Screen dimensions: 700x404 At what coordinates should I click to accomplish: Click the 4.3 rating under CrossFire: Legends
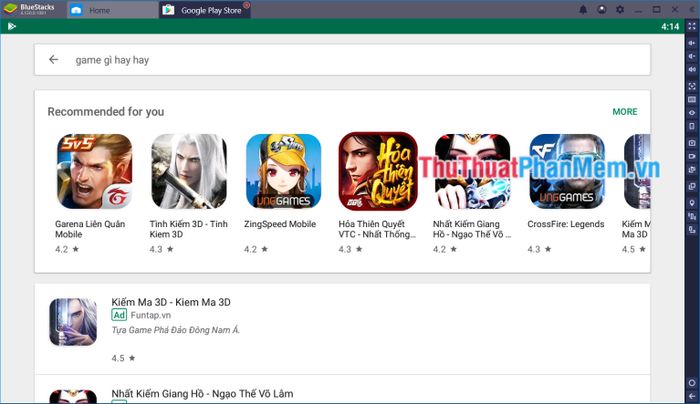click(539, 249)
